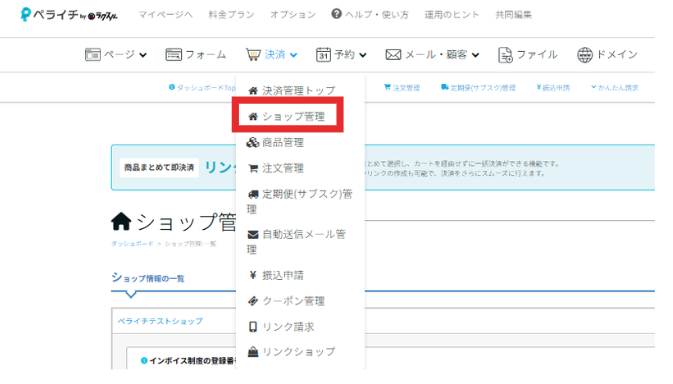The width and height of the screenshot is (673, 384).
Task: Click the help question mark icon
Action: point(336,14)
